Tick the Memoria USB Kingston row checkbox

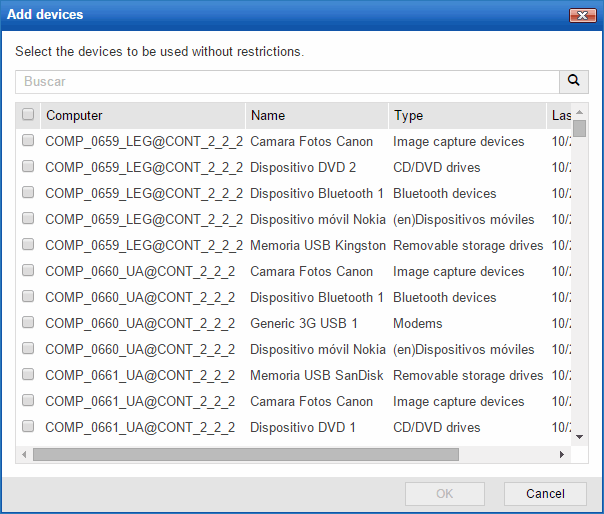28,245
